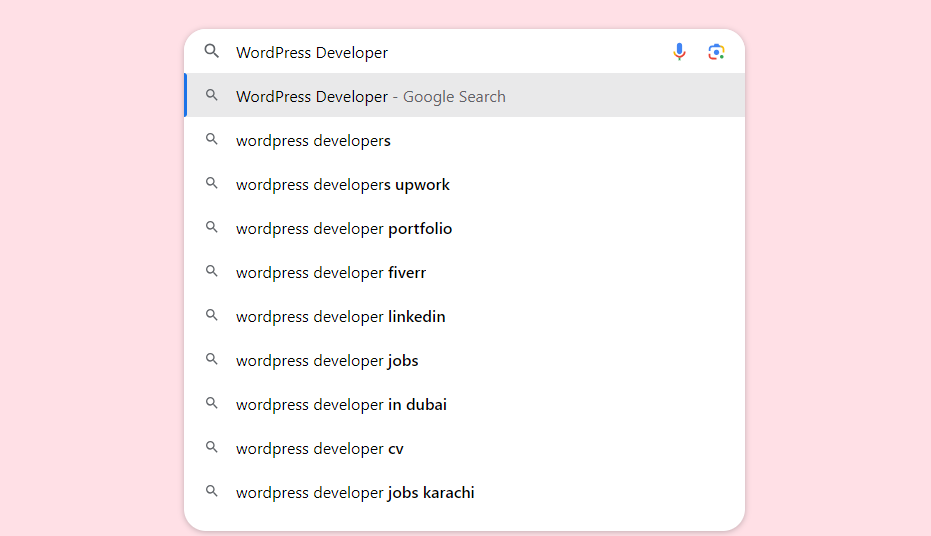This screenshot has width=931, height=536.
Task: Select 'WordPress Developer - Google Search' suggestion
Action: (464, 96)
